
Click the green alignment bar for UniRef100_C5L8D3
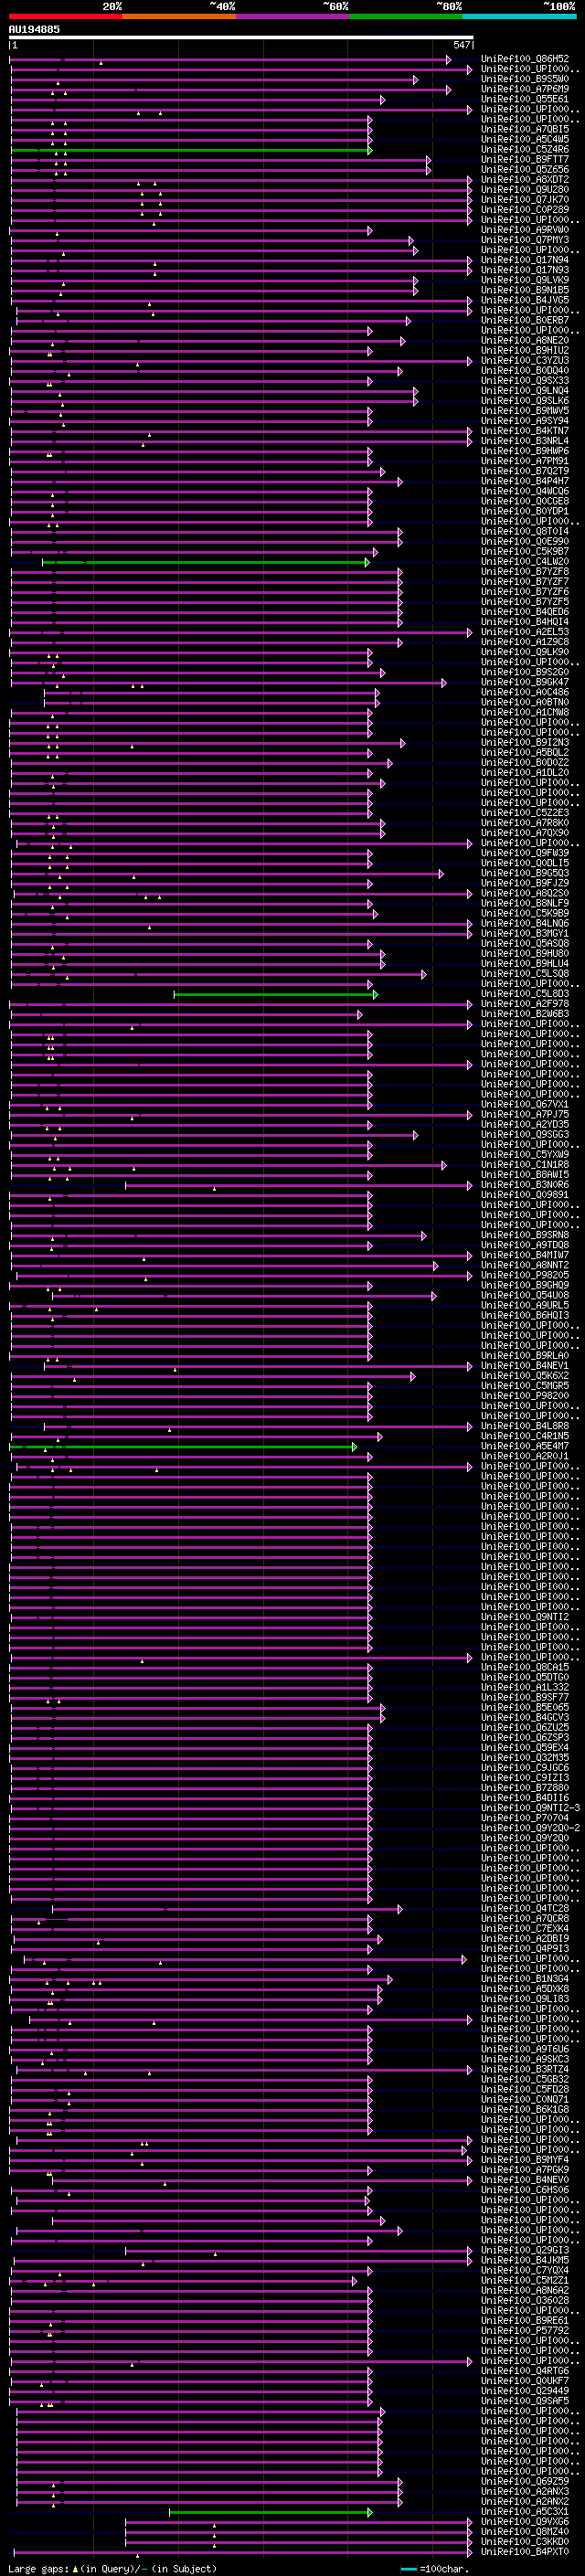275,994
